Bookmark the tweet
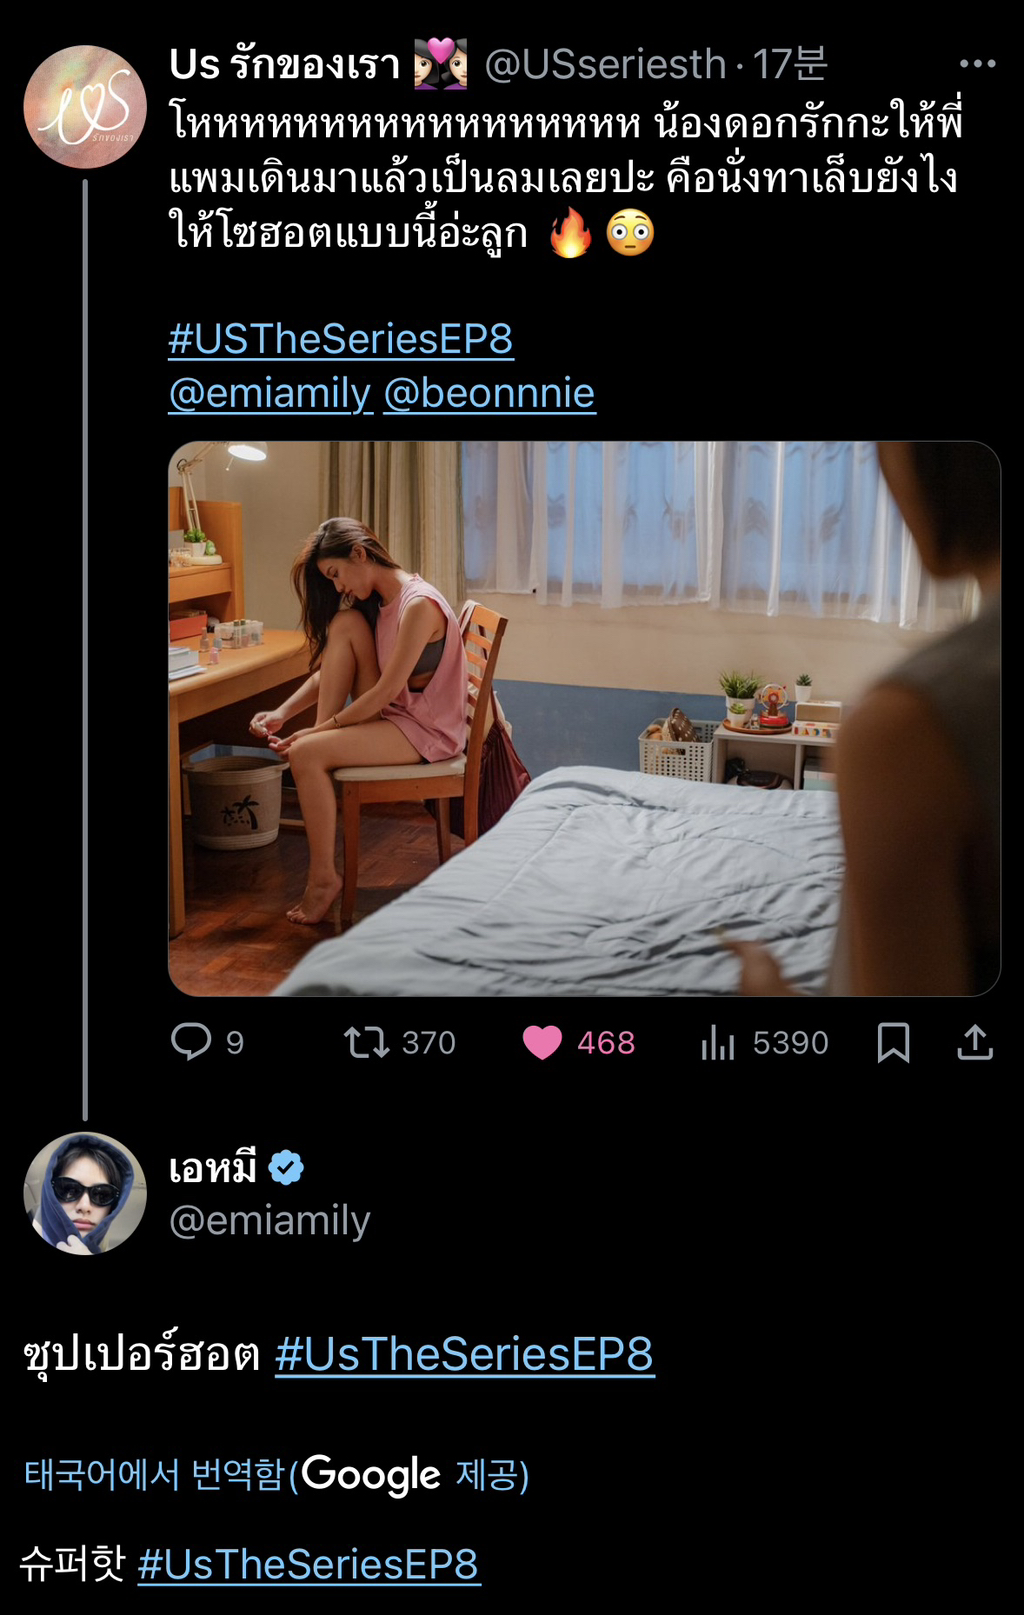The image size is (1024, 1615). coord(893,1043)
